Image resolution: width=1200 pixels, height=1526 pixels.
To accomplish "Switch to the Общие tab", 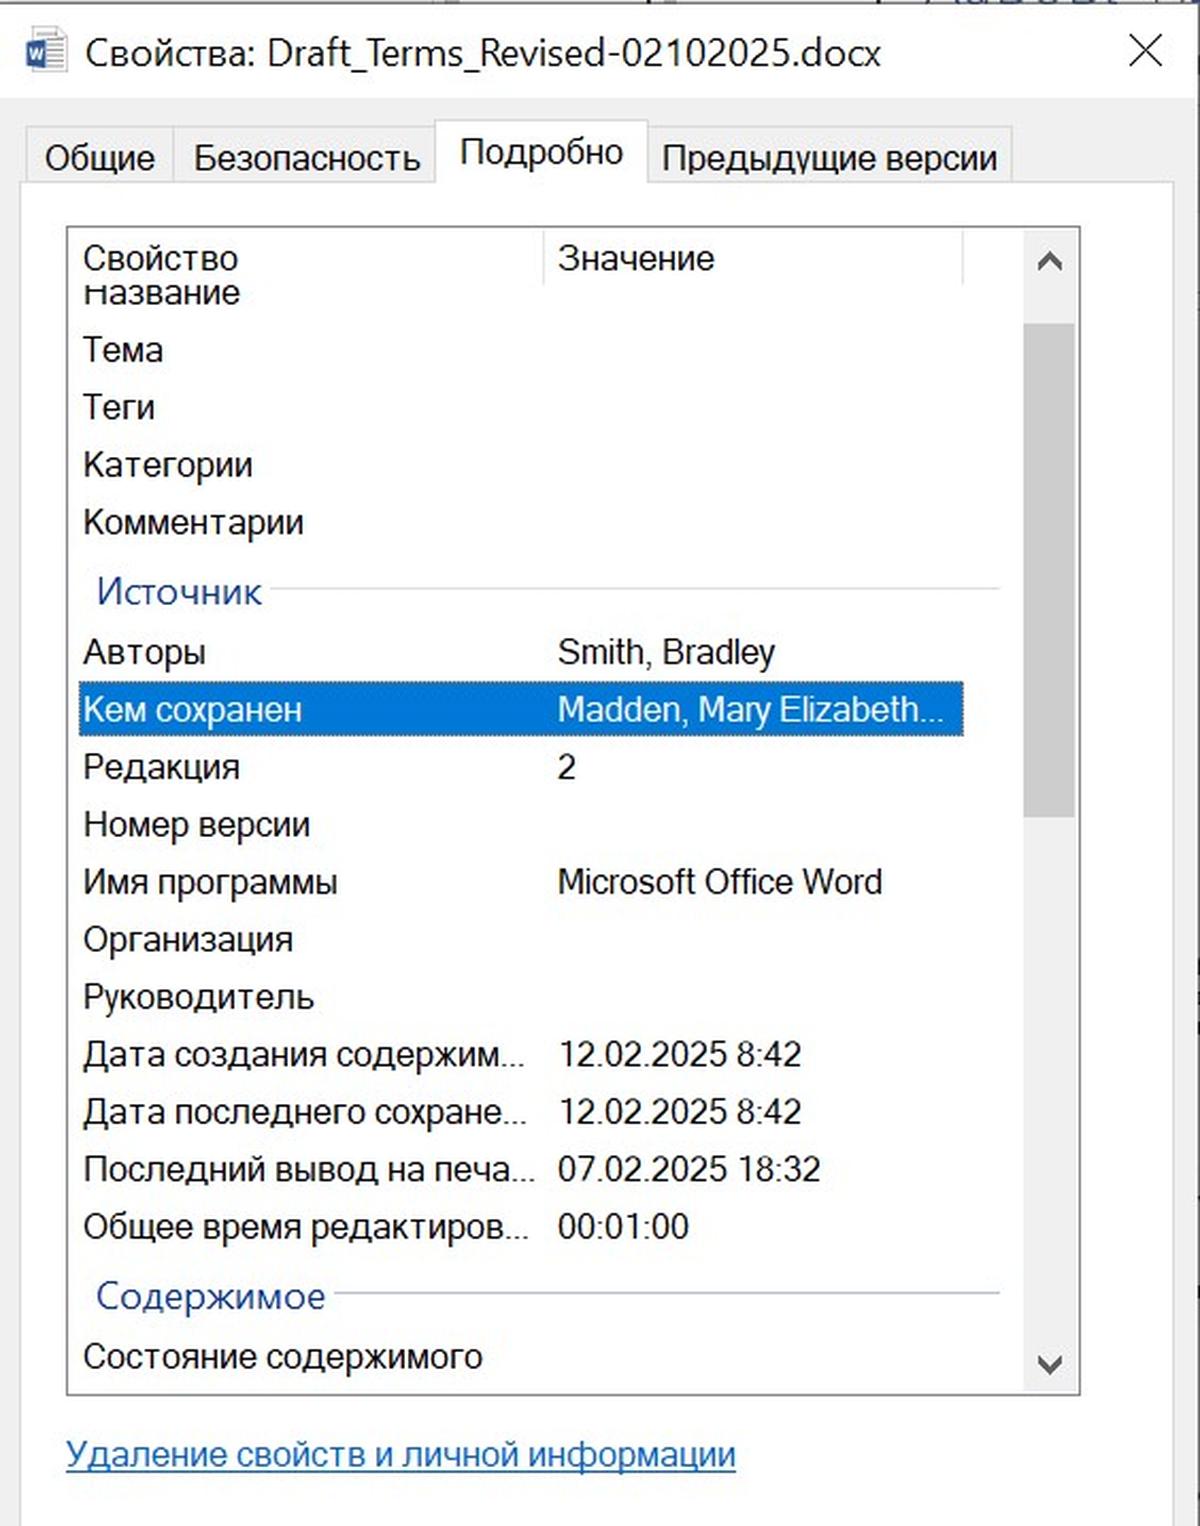I will pos(99,158).
